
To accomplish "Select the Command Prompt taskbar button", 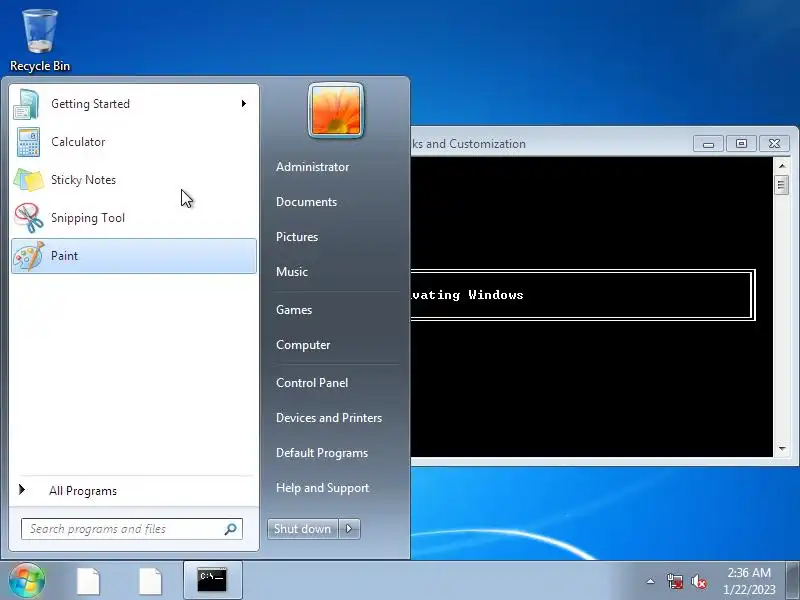I will click(x=212, y=580).
